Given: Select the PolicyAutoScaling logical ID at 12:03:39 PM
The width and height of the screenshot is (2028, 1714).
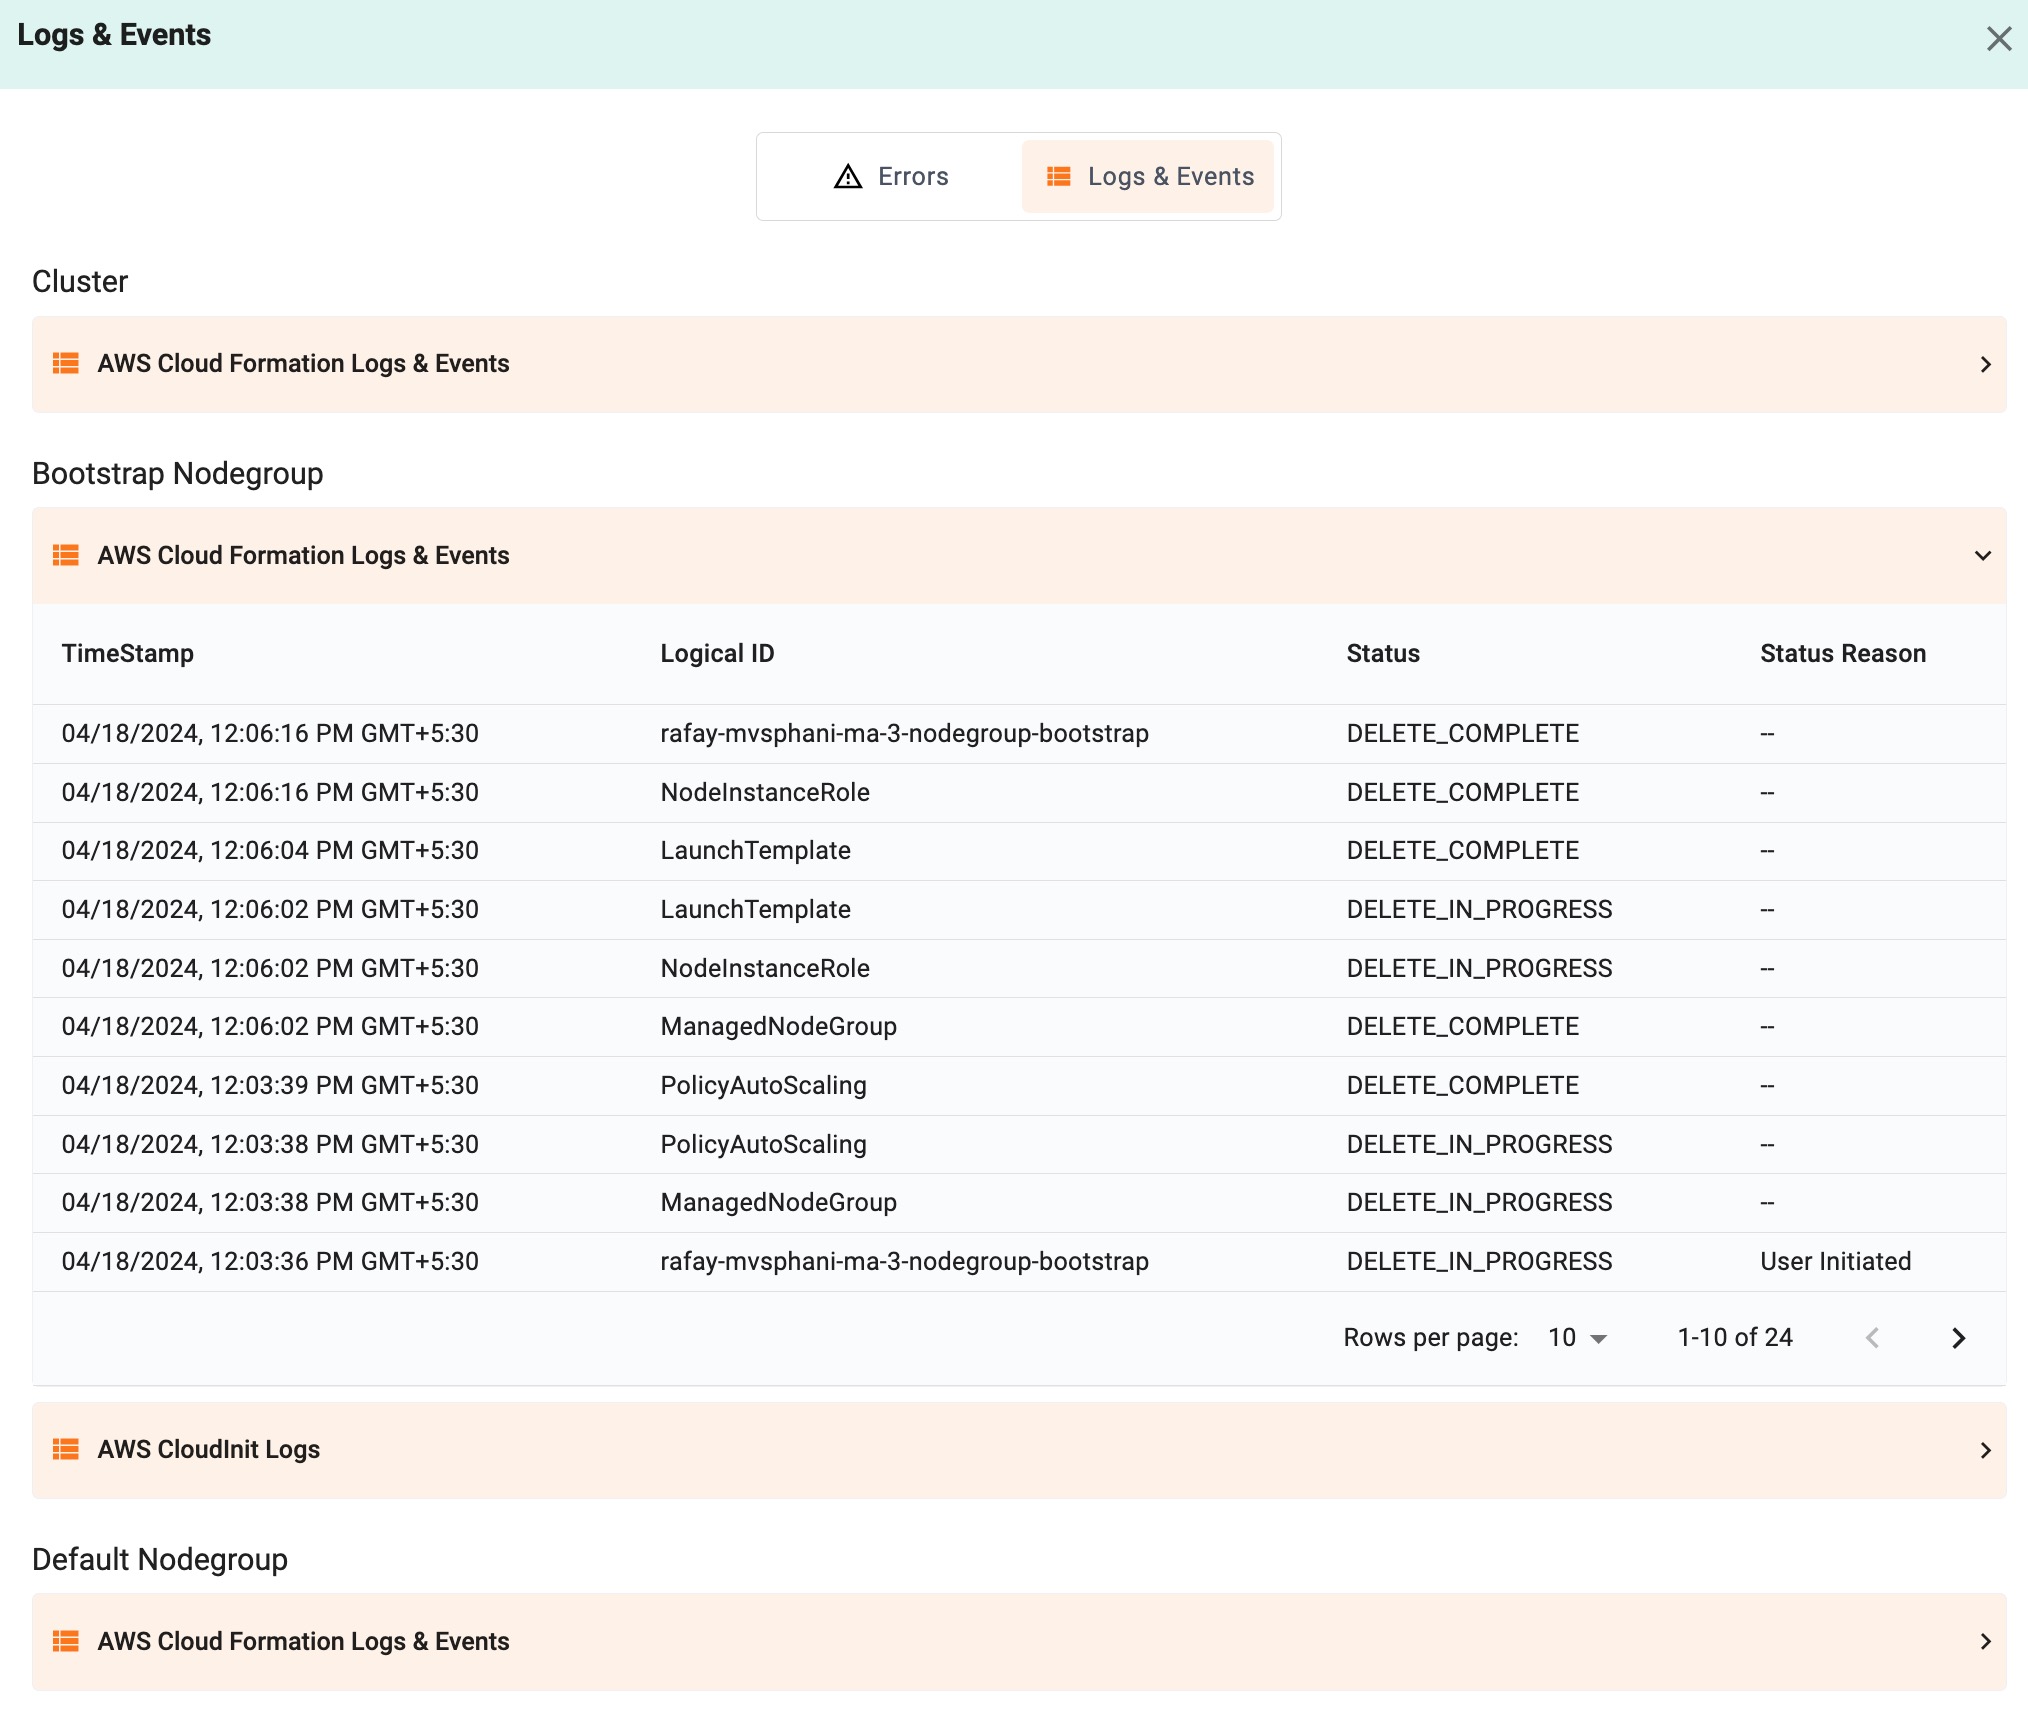Looking at the screenshot, I should 763,1085.
